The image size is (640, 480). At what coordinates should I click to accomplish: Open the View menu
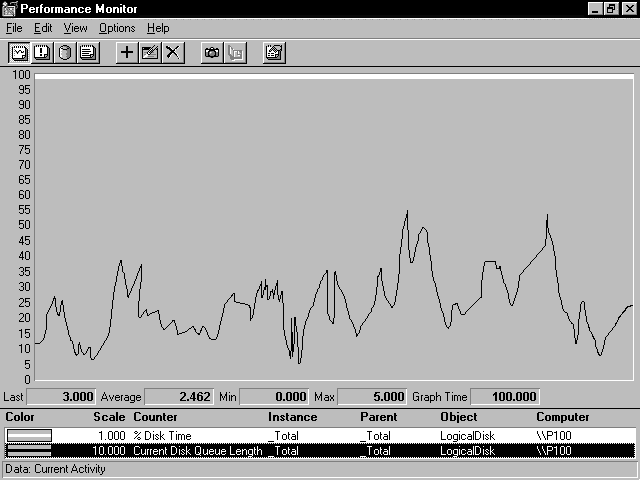pyautogui.click(x=76, y=28)
